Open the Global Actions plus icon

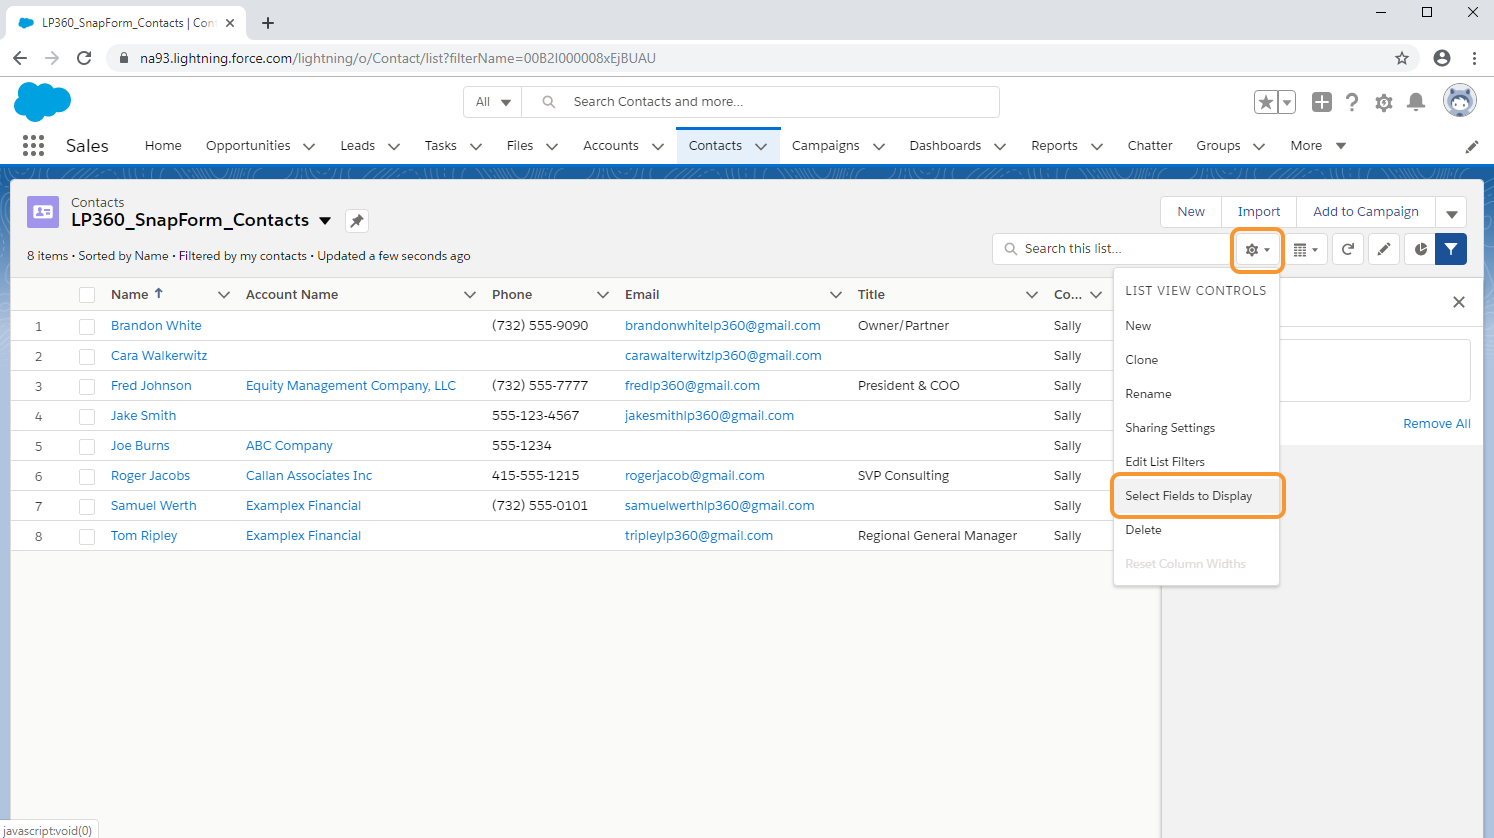[x=1322, y=102]
